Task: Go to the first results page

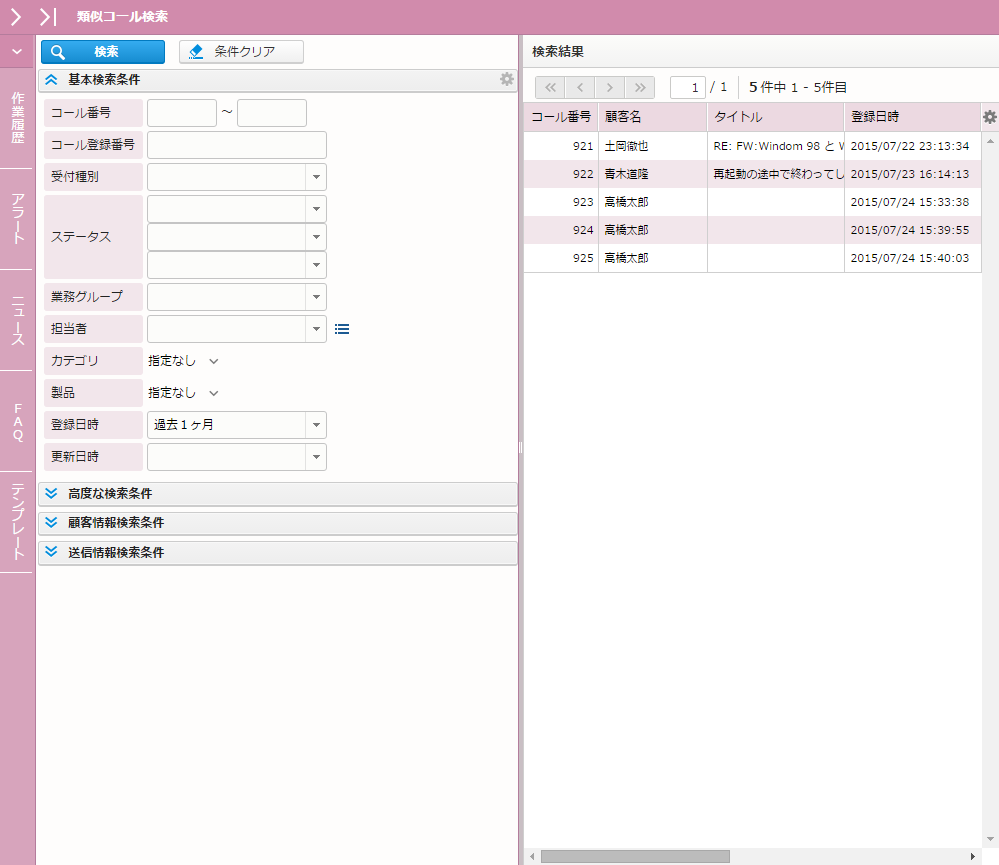Action: point(550,87)
